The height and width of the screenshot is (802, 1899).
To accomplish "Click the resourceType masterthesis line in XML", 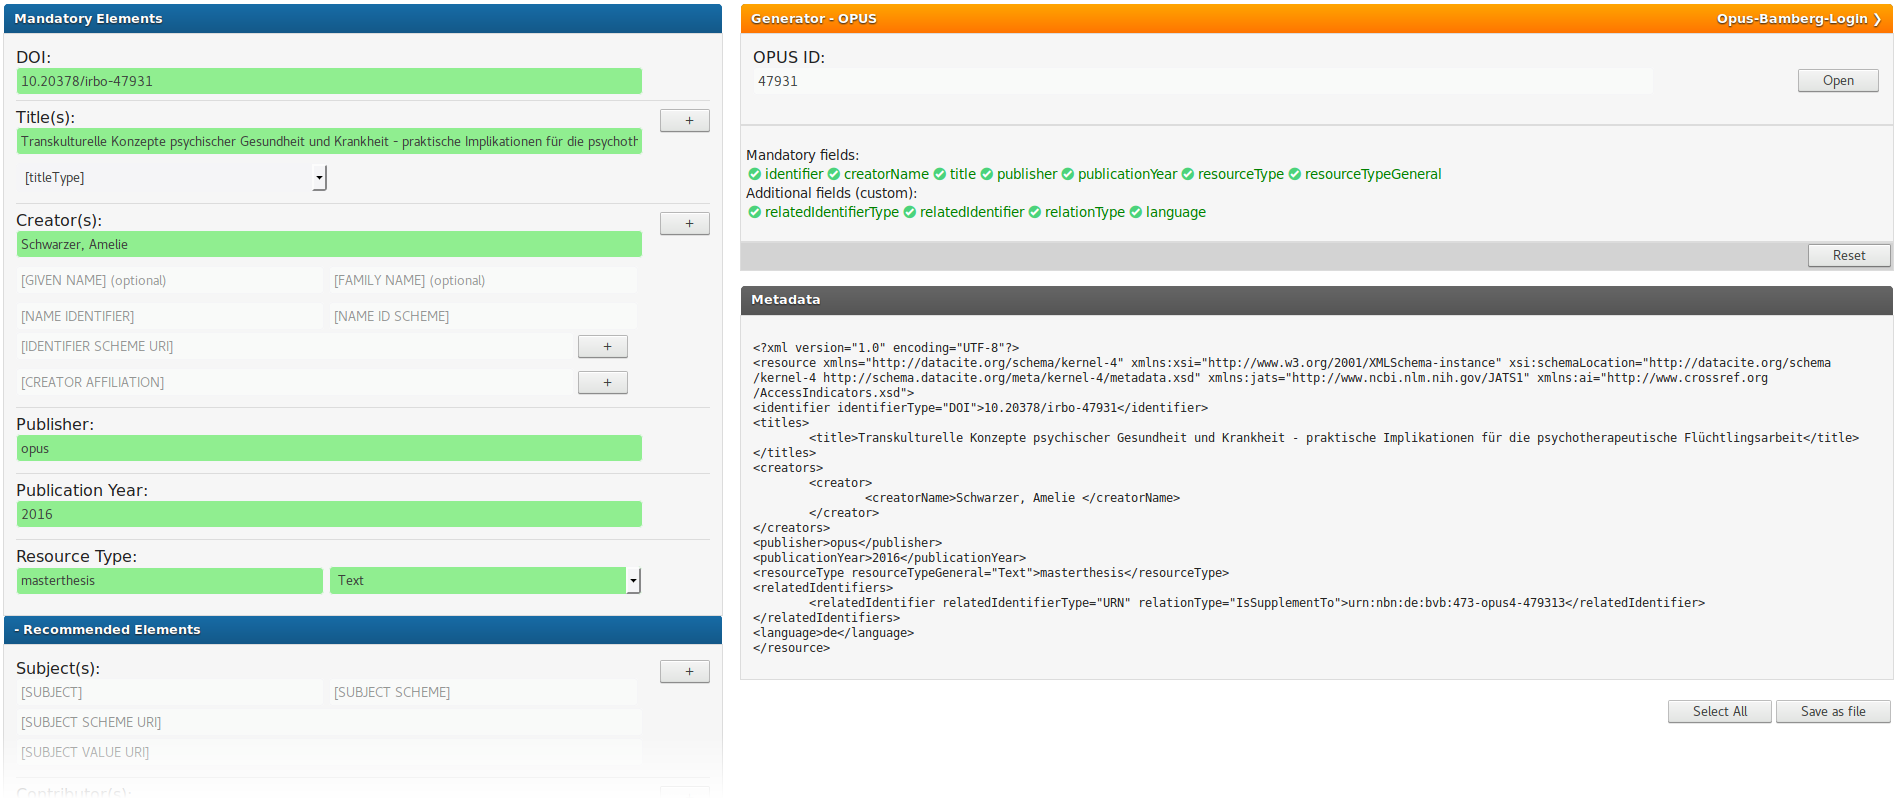I will [x=991, y=573].
